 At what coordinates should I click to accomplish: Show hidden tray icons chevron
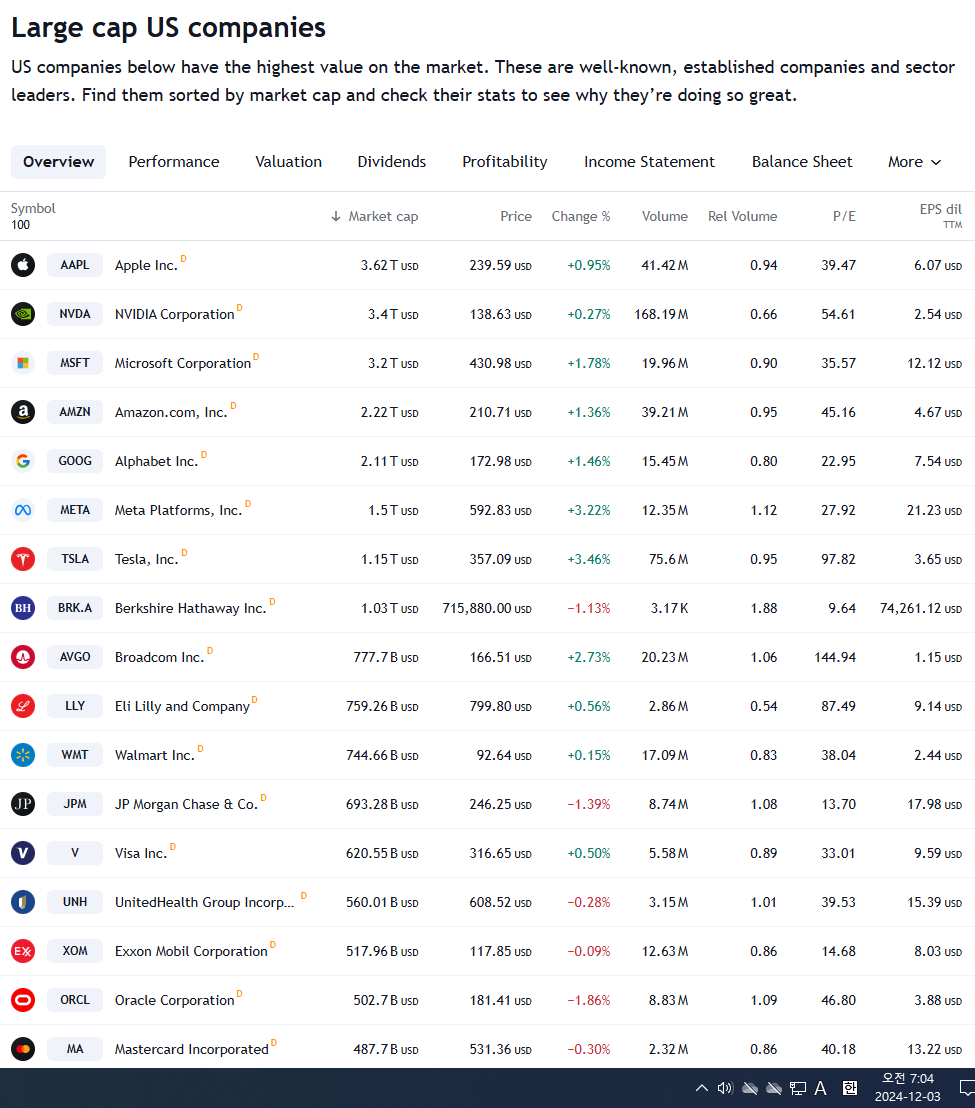point(702,1088)
